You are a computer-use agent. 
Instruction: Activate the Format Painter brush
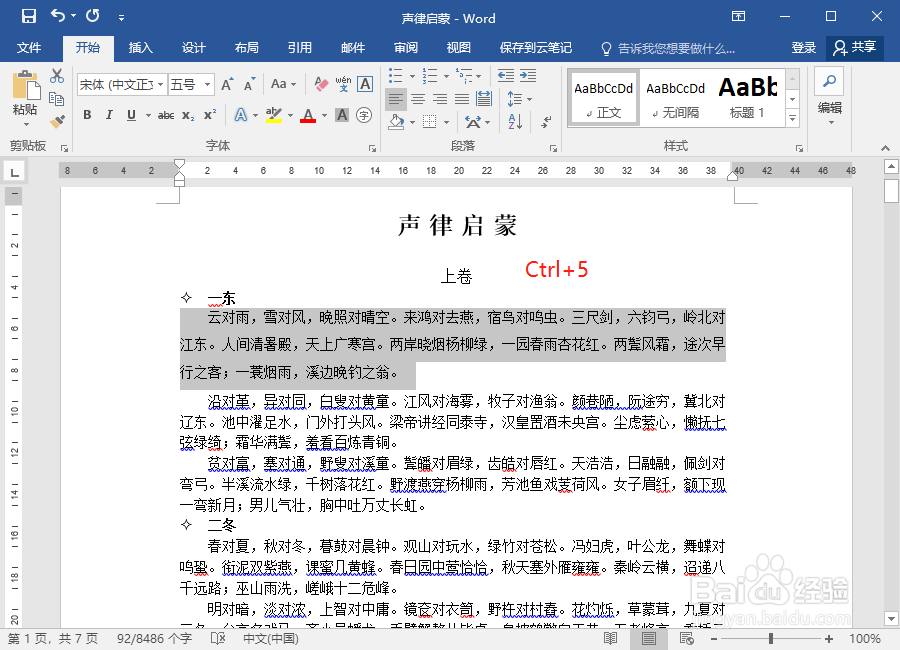[x=57, y=121]
